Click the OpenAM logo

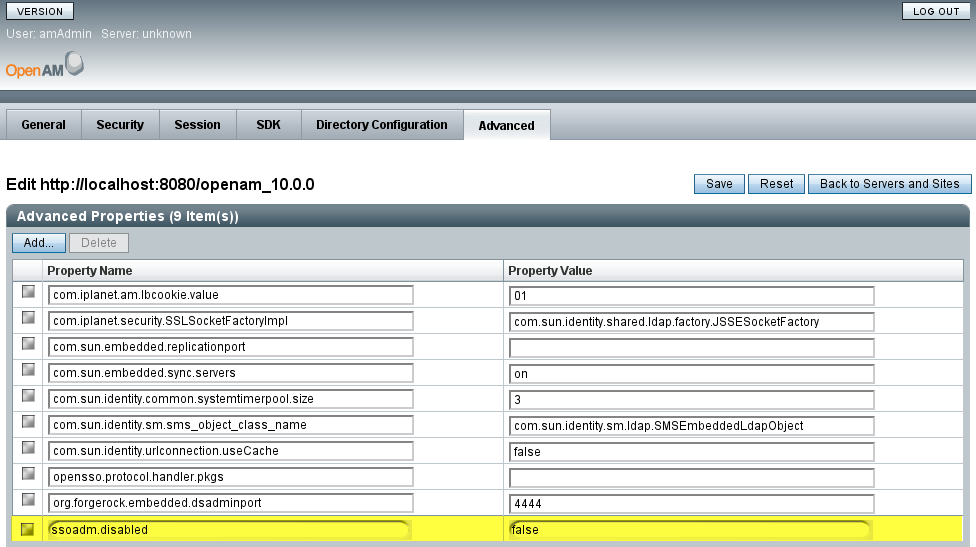[45, 65]
